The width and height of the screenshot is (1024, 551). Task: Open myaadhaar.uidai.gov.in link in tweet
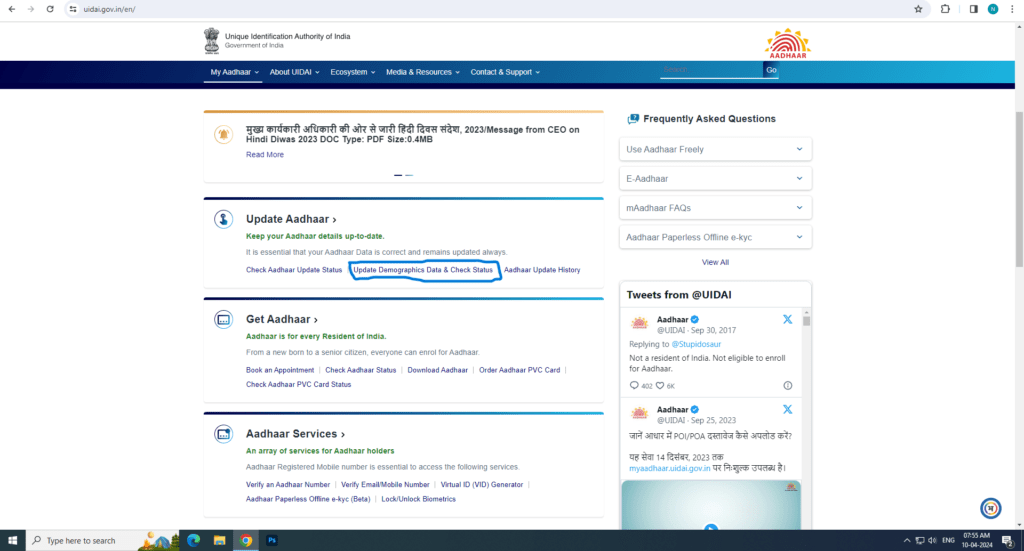tap(669, 468)
